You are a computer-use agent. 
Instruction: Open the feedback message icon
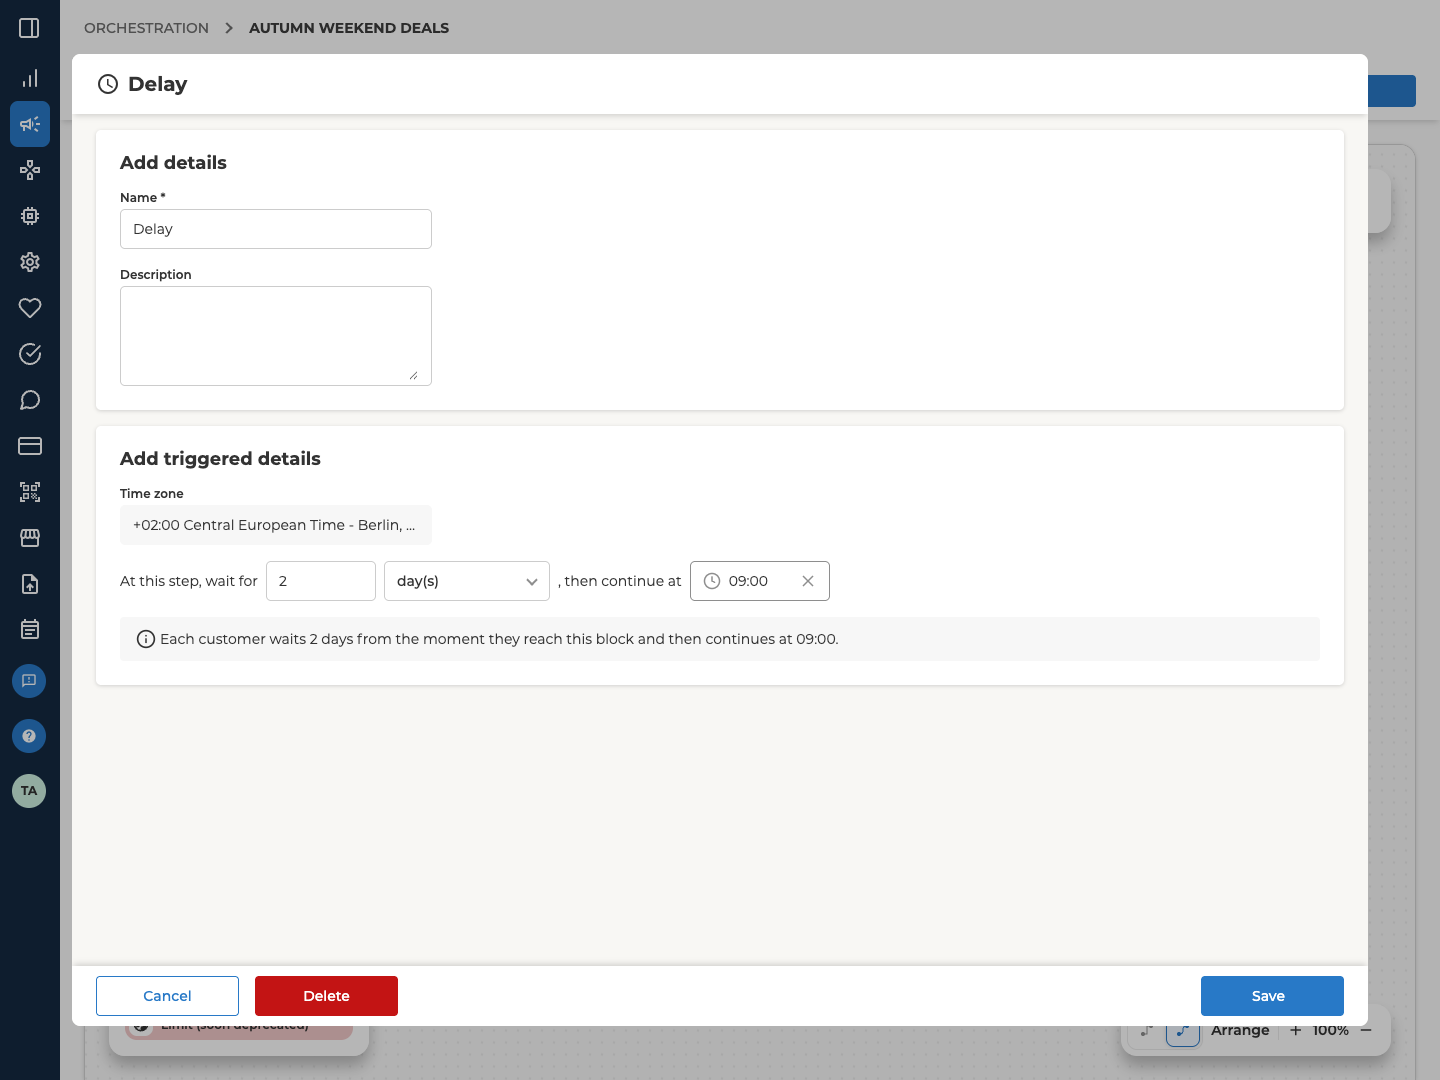point(29,681)
